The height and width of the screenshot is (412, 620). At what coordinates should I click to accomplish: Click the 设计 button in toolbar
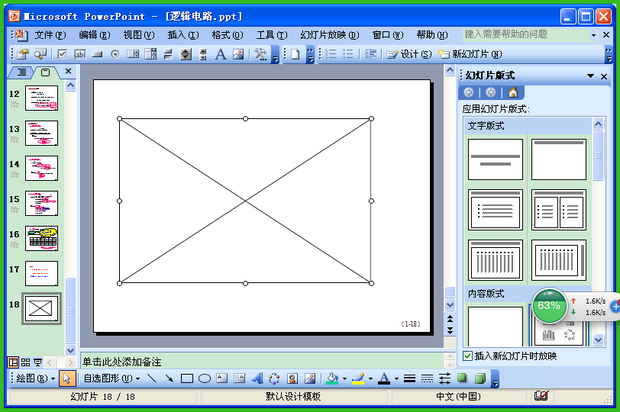coord(410,54)
